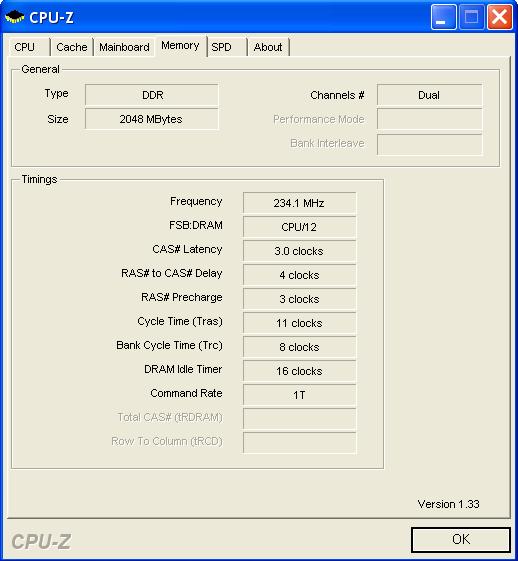Open the SPD tab
Image resolution: width=518 pixels, height=561 pixels.
pos(227,47)
